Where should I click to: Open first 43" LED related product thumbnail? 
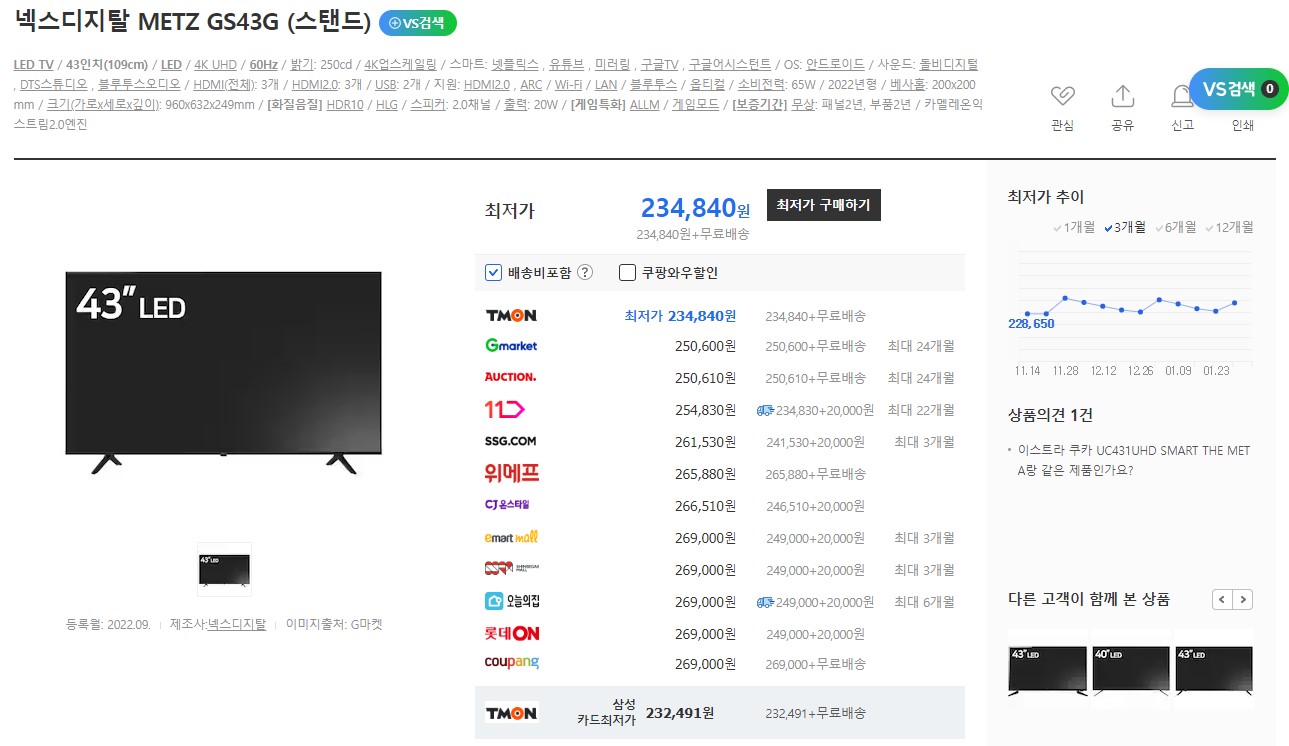click(1048, 669)
